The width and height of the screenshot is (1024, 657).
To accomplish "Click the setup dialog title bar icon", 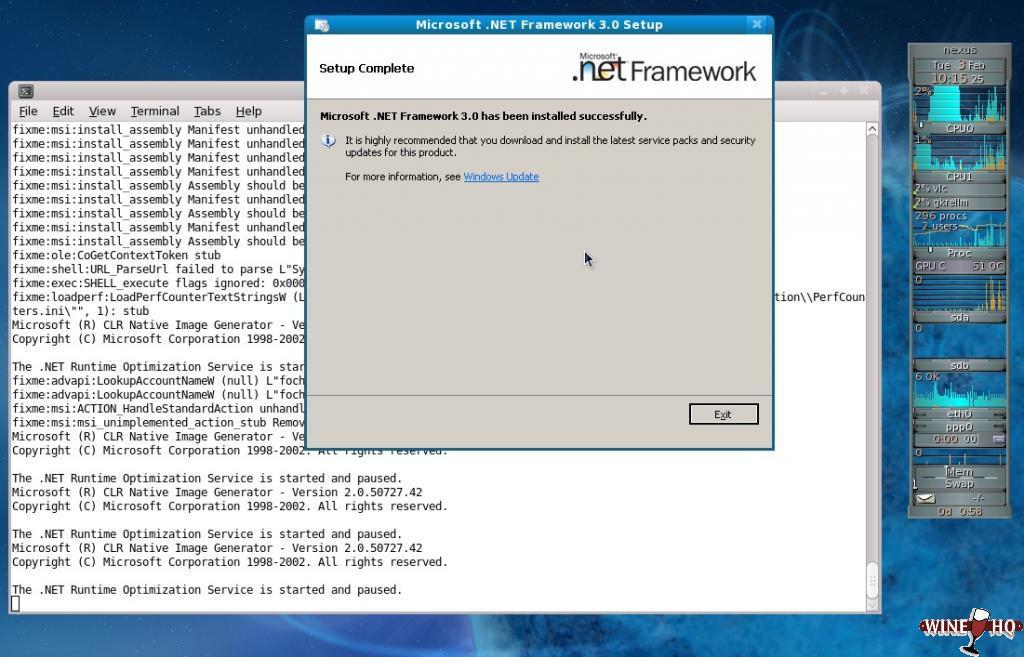I will point(321,25).
